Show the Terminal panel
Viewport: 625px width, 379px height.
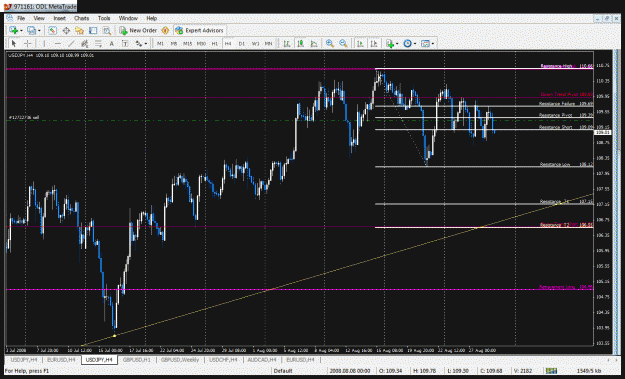[x=93, y=30]
